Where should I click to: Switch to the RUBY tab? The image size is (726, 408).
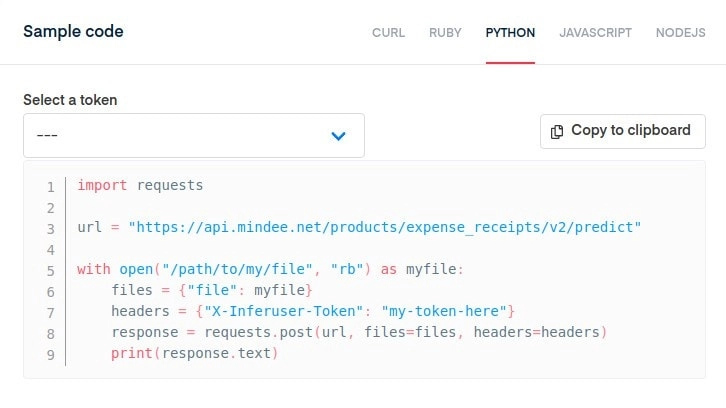[445, 33]
